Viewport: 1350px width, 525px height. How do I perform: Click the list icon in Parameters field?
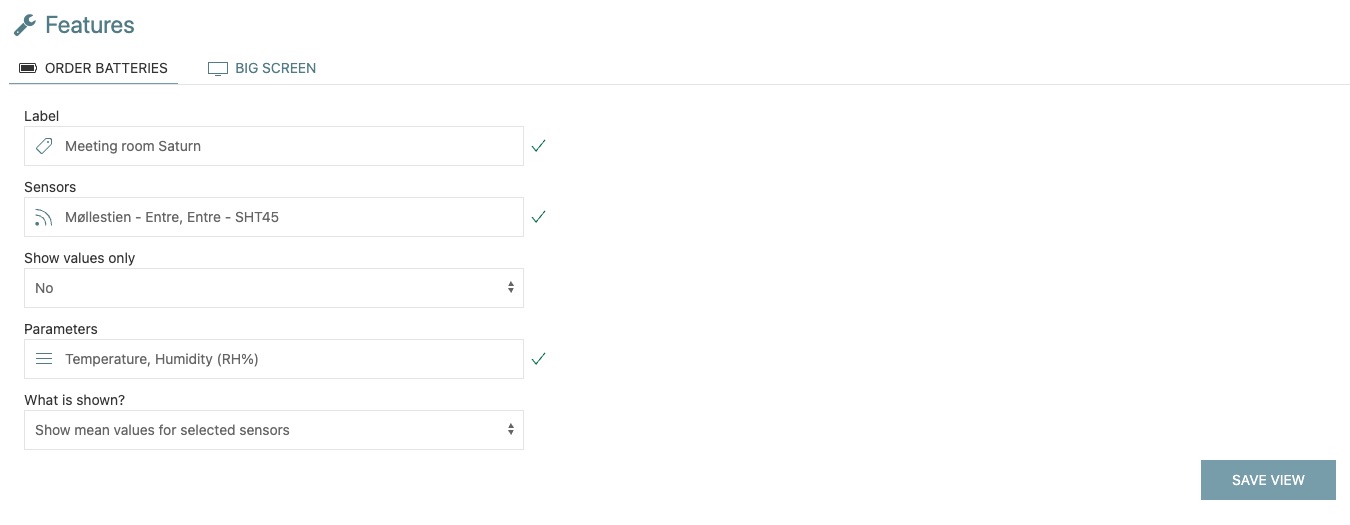point(44,359)
